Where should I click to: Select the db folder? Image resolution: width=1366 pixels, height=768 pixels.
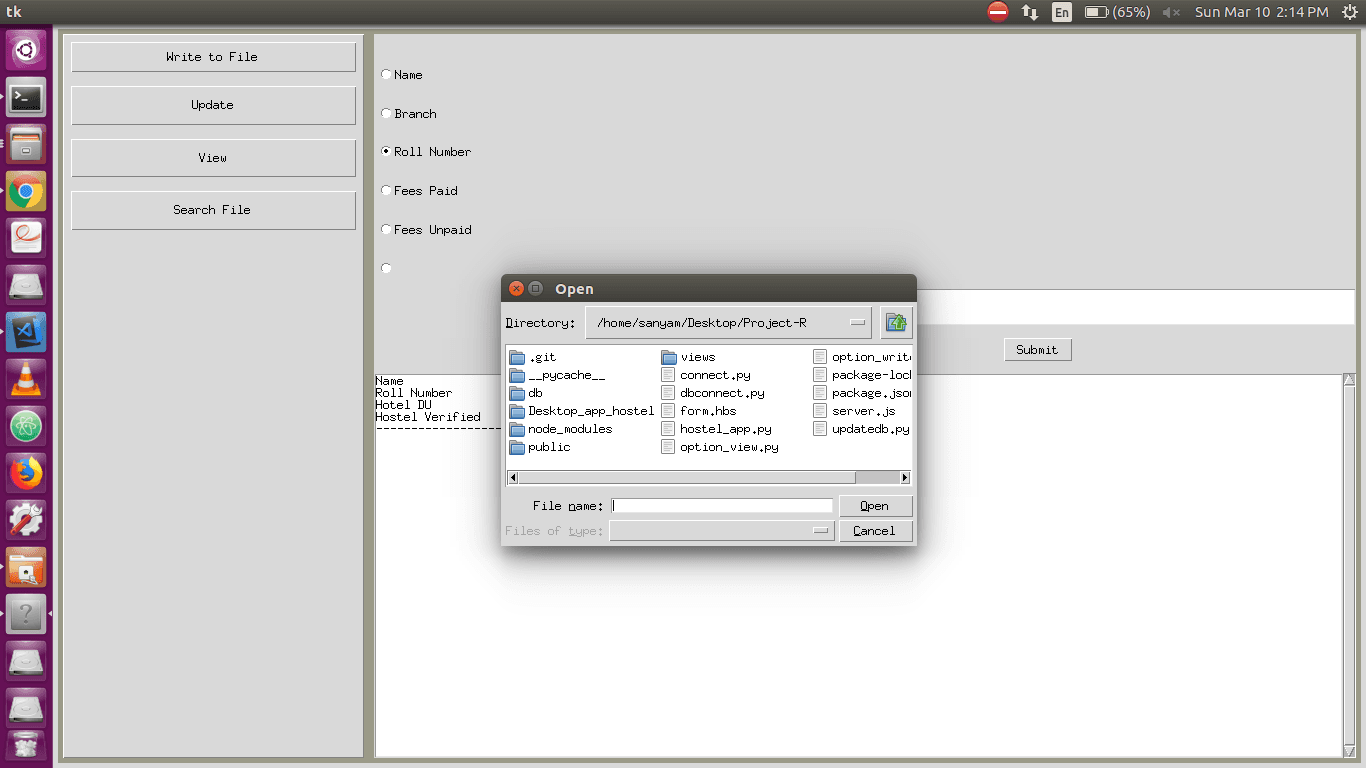[x=526, y=393]
